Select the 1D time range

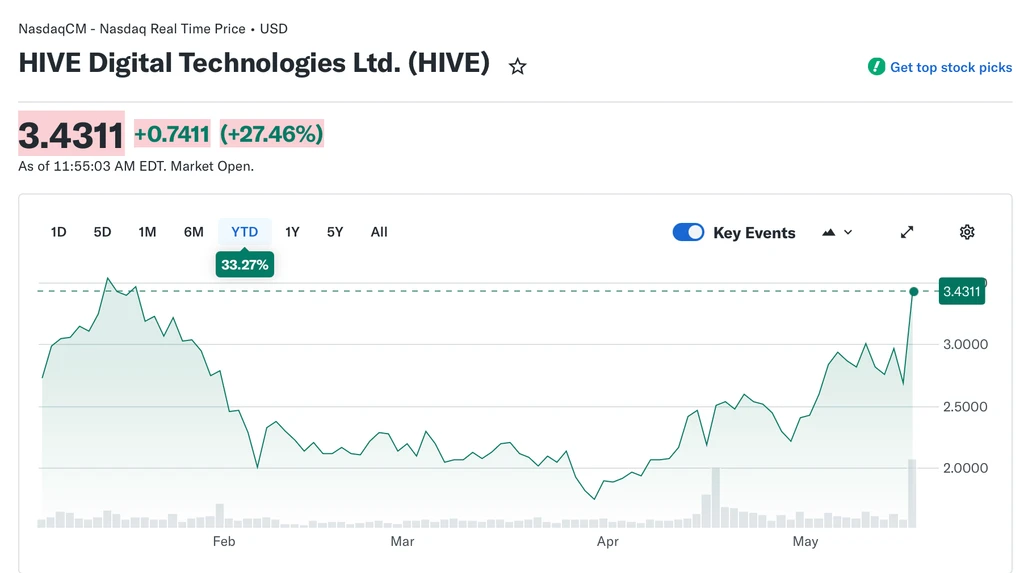click(x=59, y=232)
